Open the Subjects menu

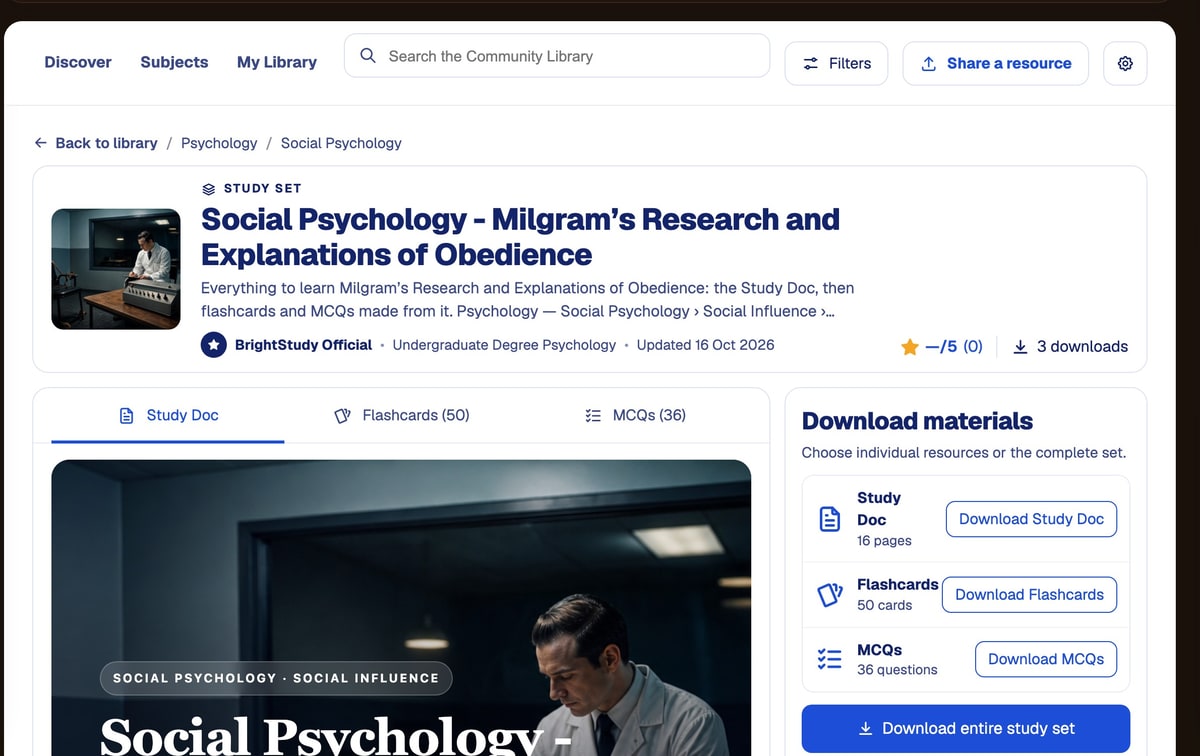click(x=174, y=62)
